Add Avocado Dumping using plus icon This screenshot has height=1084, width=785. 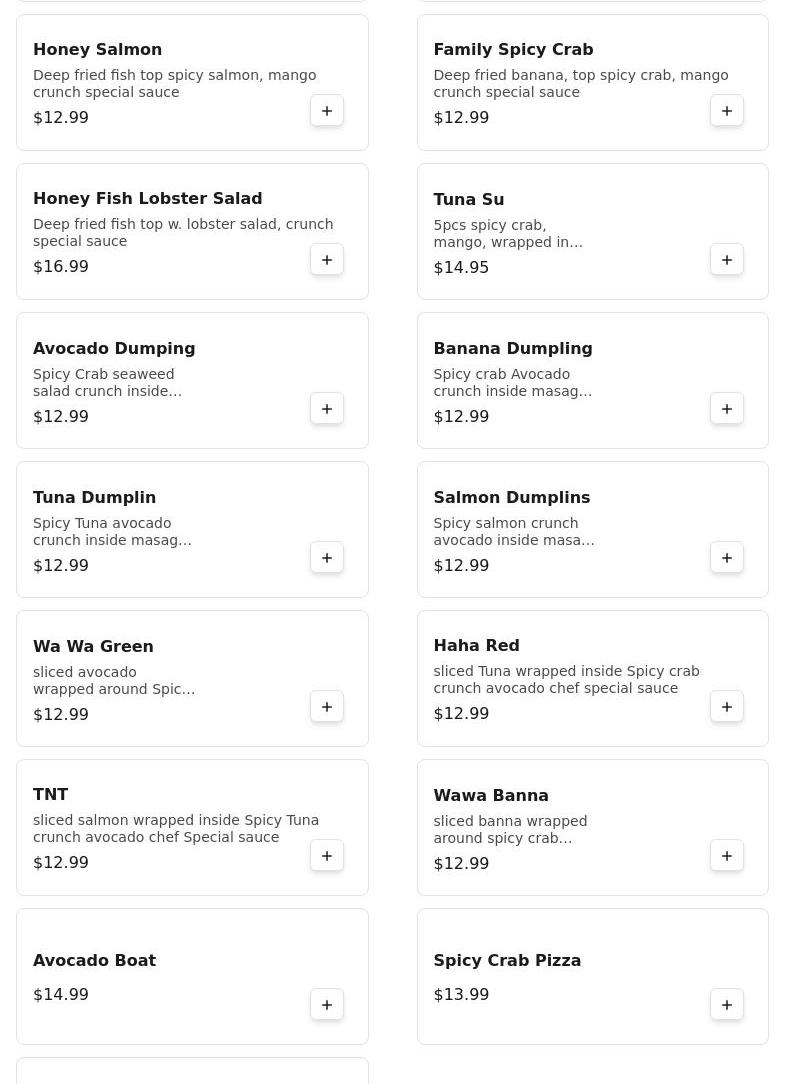[327, 409]
